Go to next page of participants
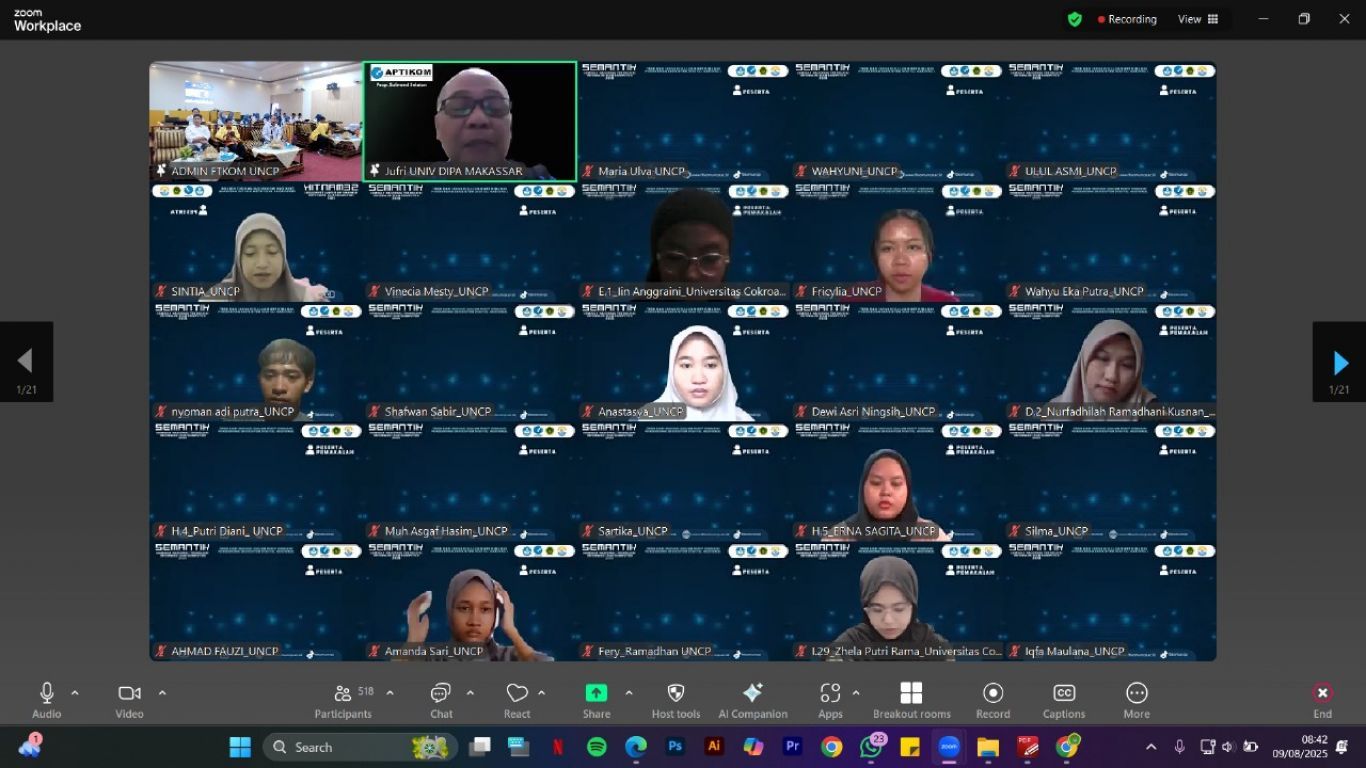The image size is (1366, 768). tap(1340, 362)
